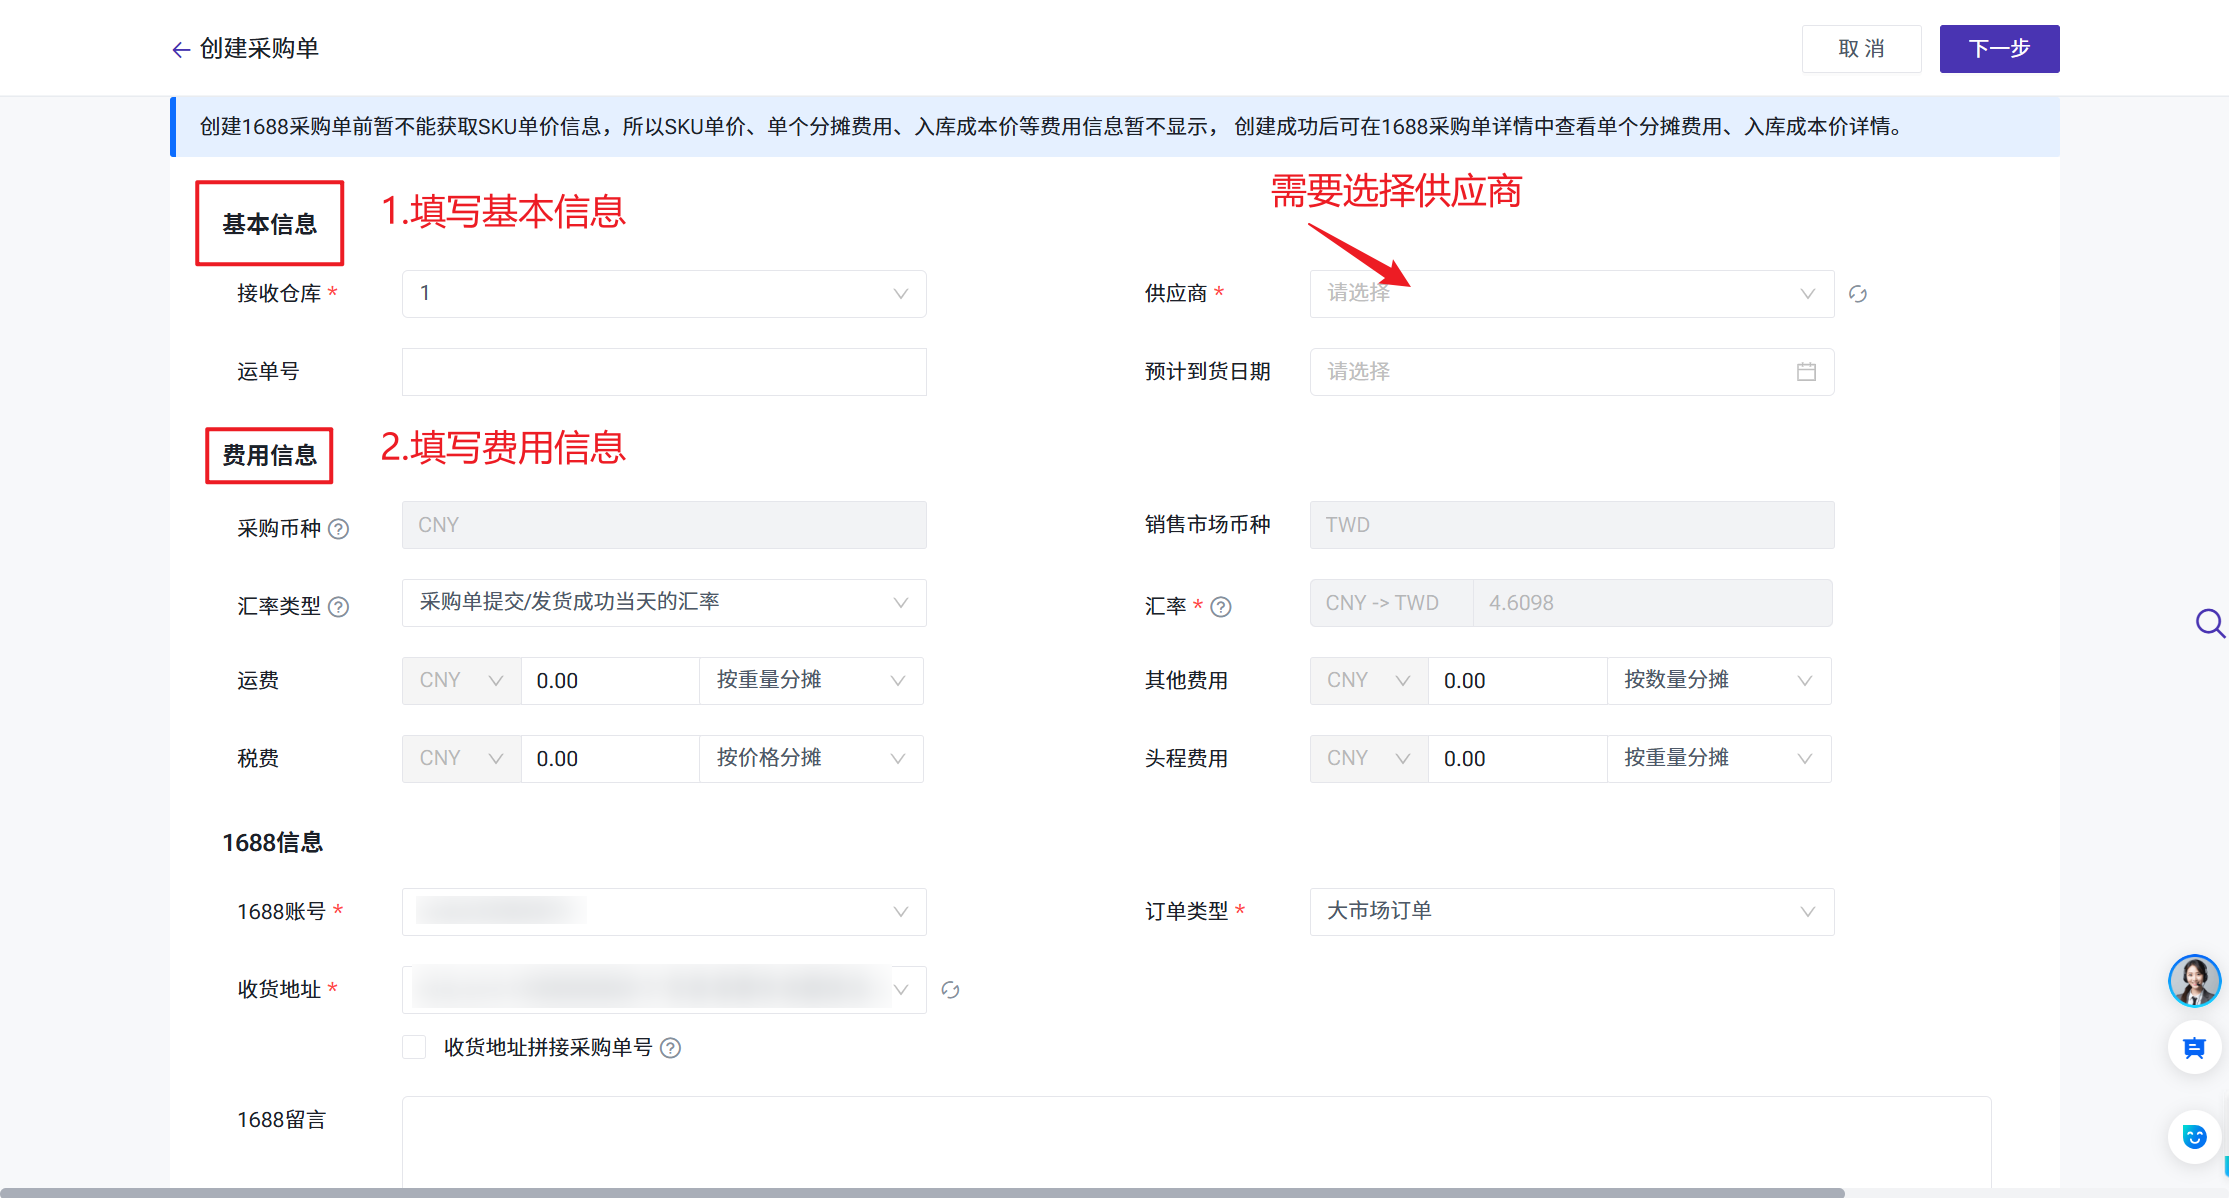Click the 下一步 button
Screen dimensions: 2229x1198
pos(1998,49)
